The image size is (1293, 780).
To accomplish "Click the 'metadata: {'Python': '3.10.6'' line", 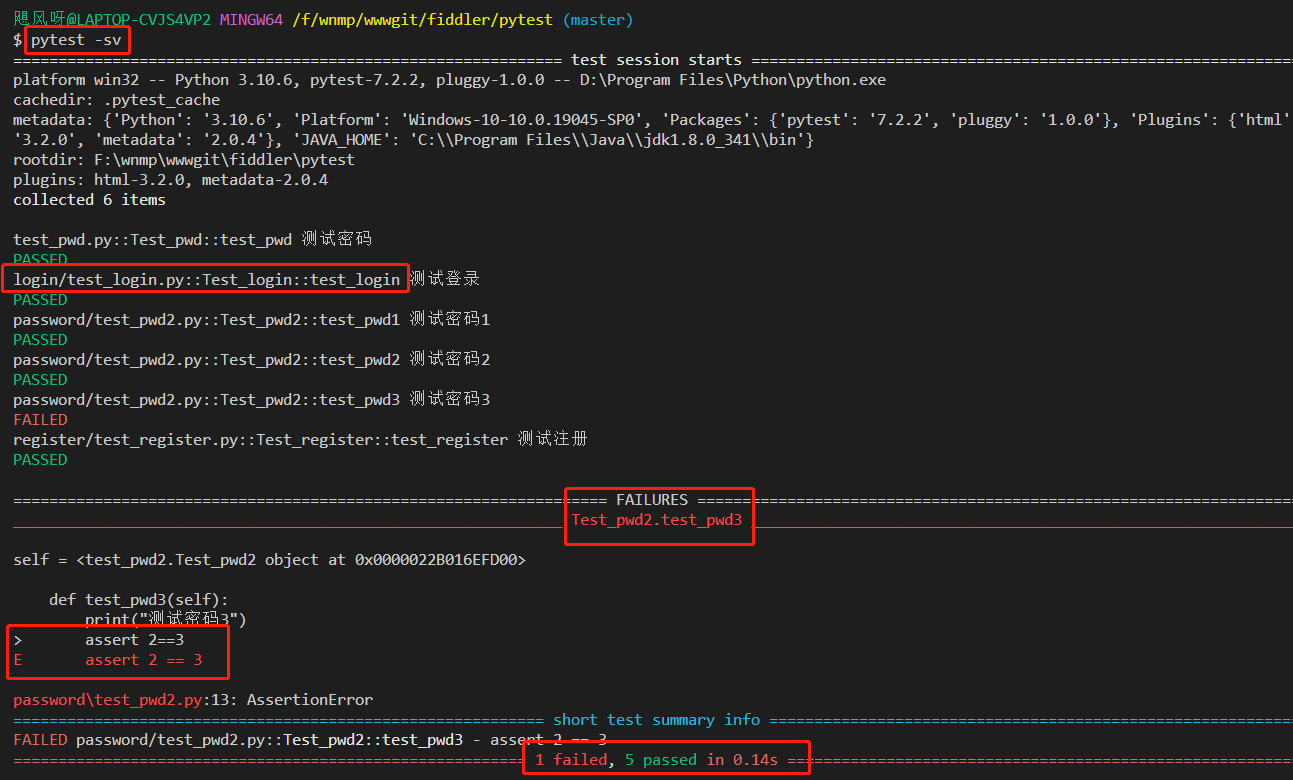I will click(x=650, y=120).
